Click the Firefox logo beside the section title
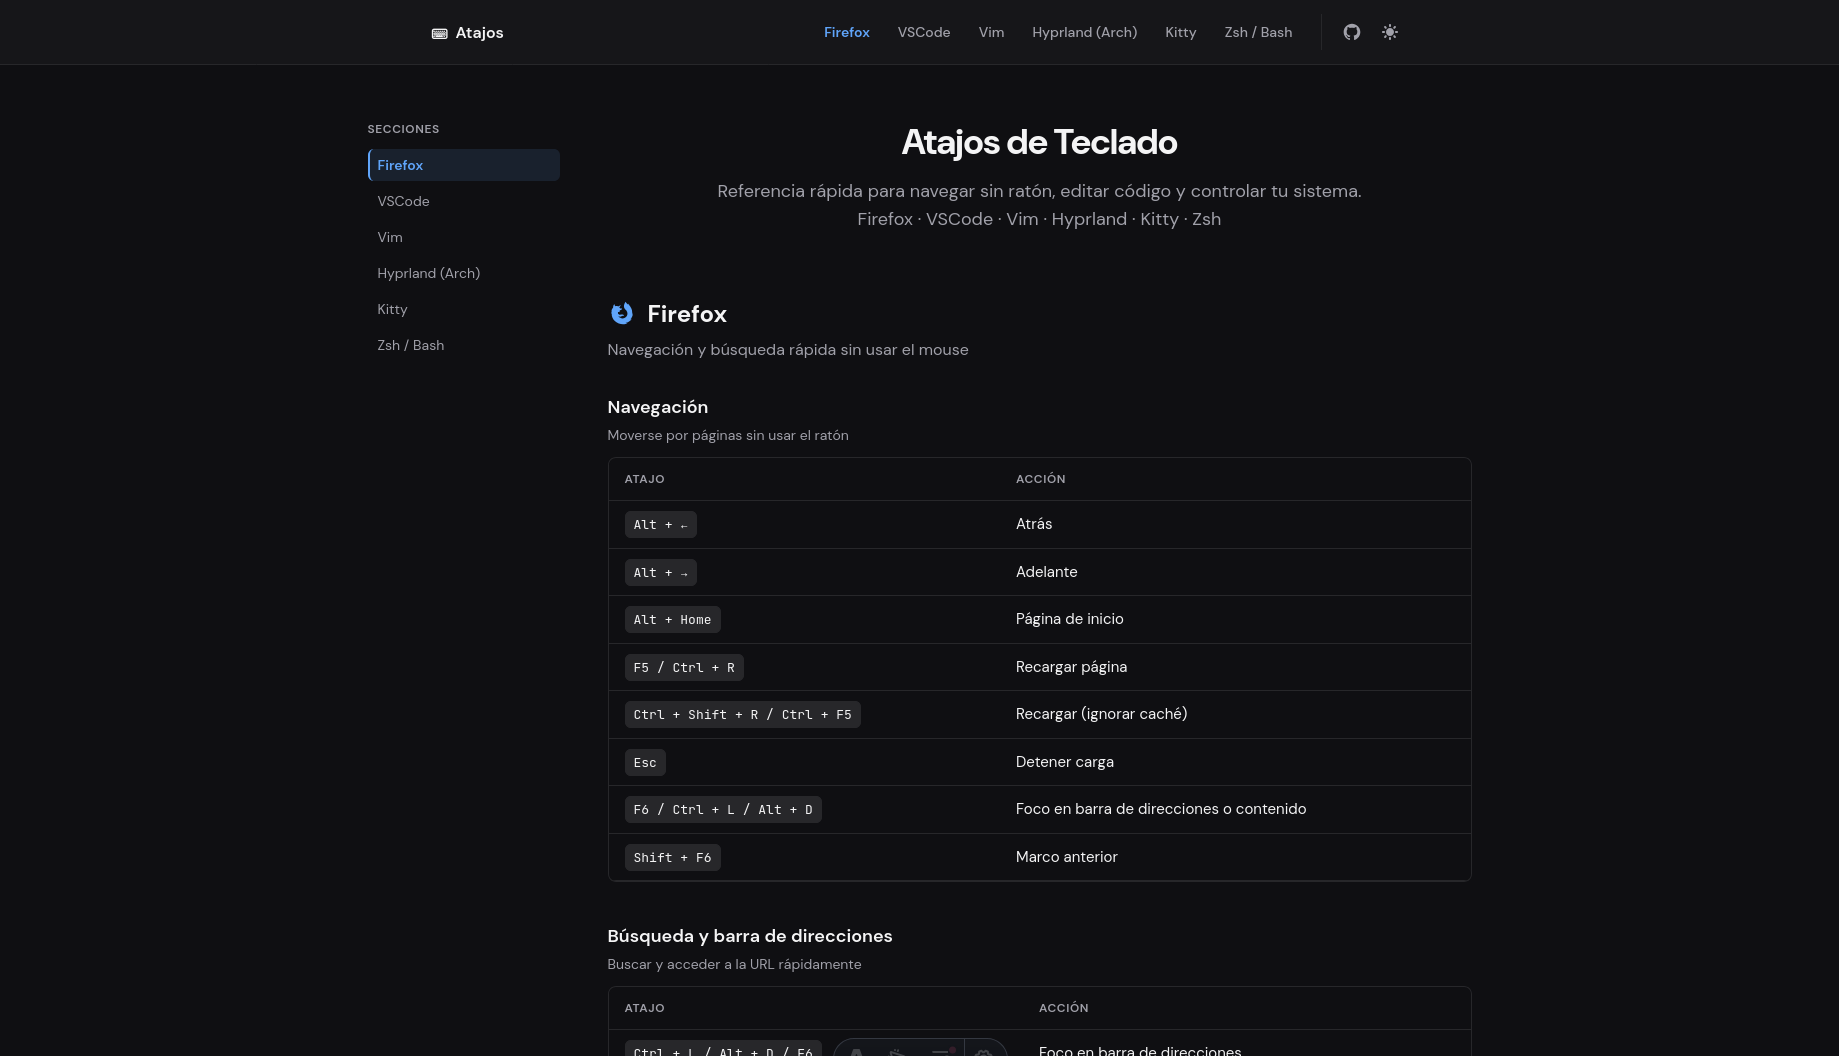The width and height of the screenshot is (1839, 1056). [621, 313]
